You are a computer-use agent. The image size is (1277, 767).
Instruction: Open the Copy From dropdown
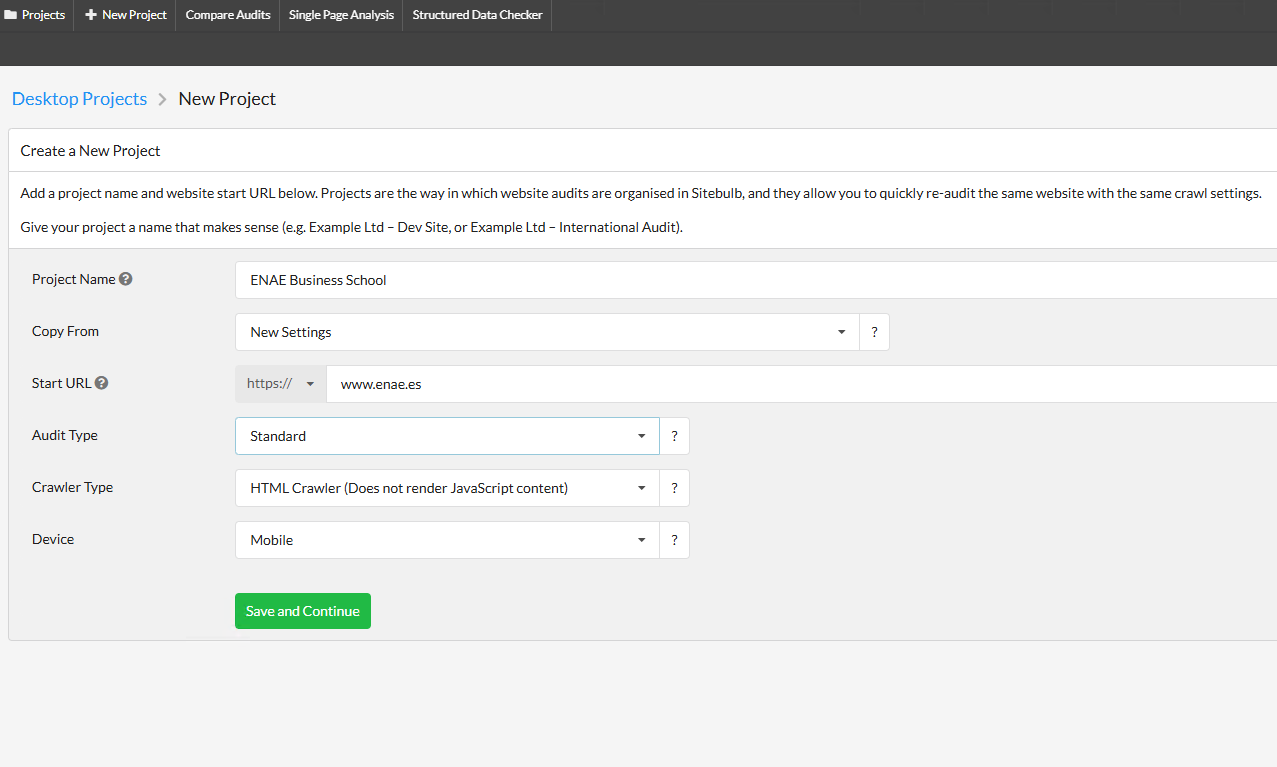click(547, 332)
